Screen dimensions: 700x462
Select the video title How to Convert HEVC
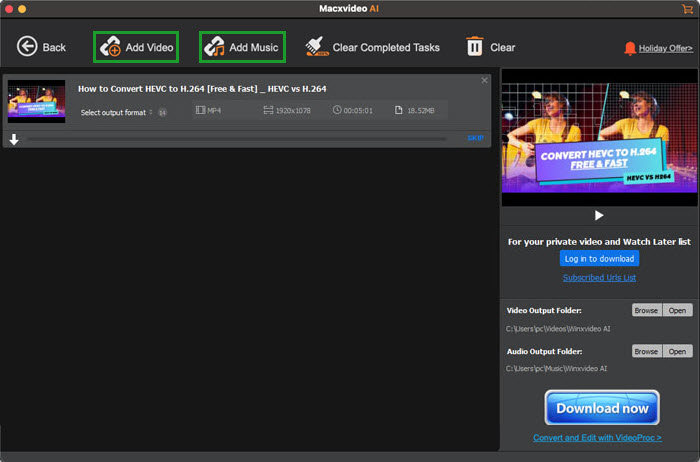coord(202,89)
